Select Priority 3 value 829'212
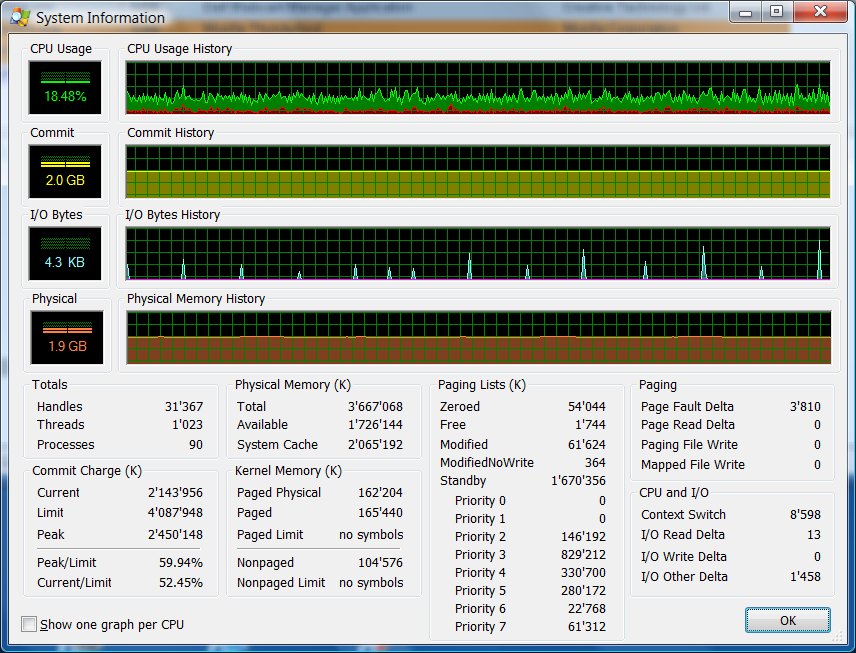This screenshot has height=653, width=856. click(584, 555)
